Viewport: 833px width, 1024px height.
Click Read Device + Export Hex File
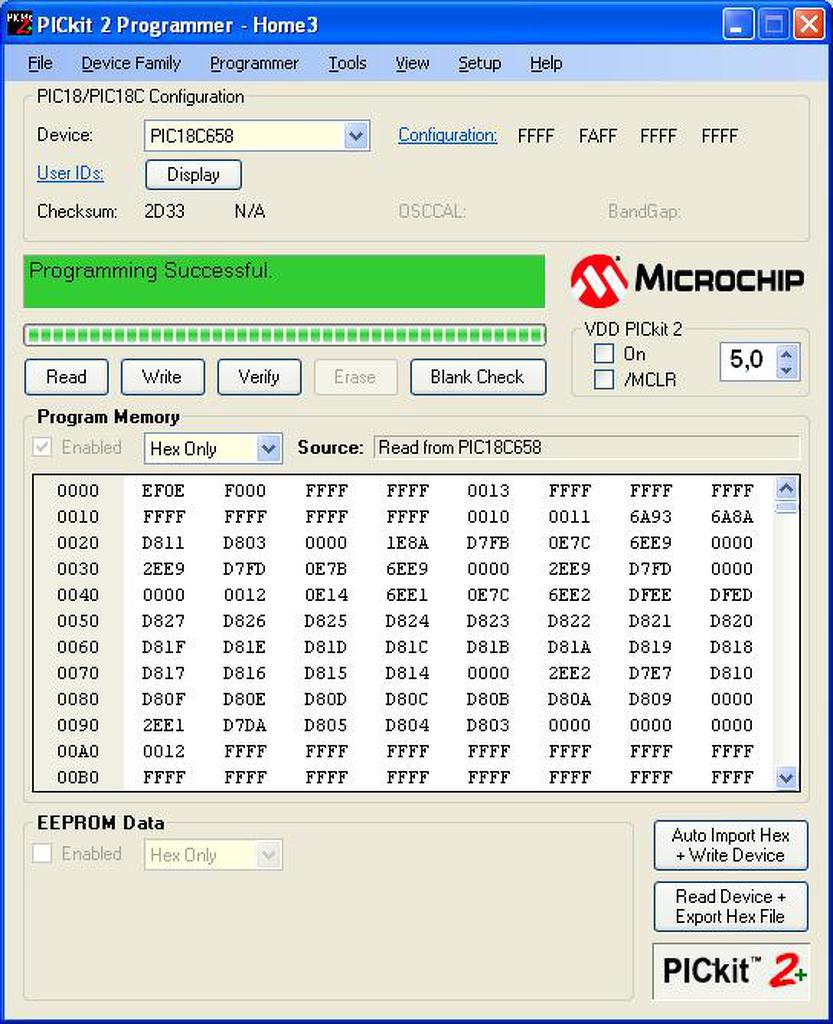pos(731,906)
